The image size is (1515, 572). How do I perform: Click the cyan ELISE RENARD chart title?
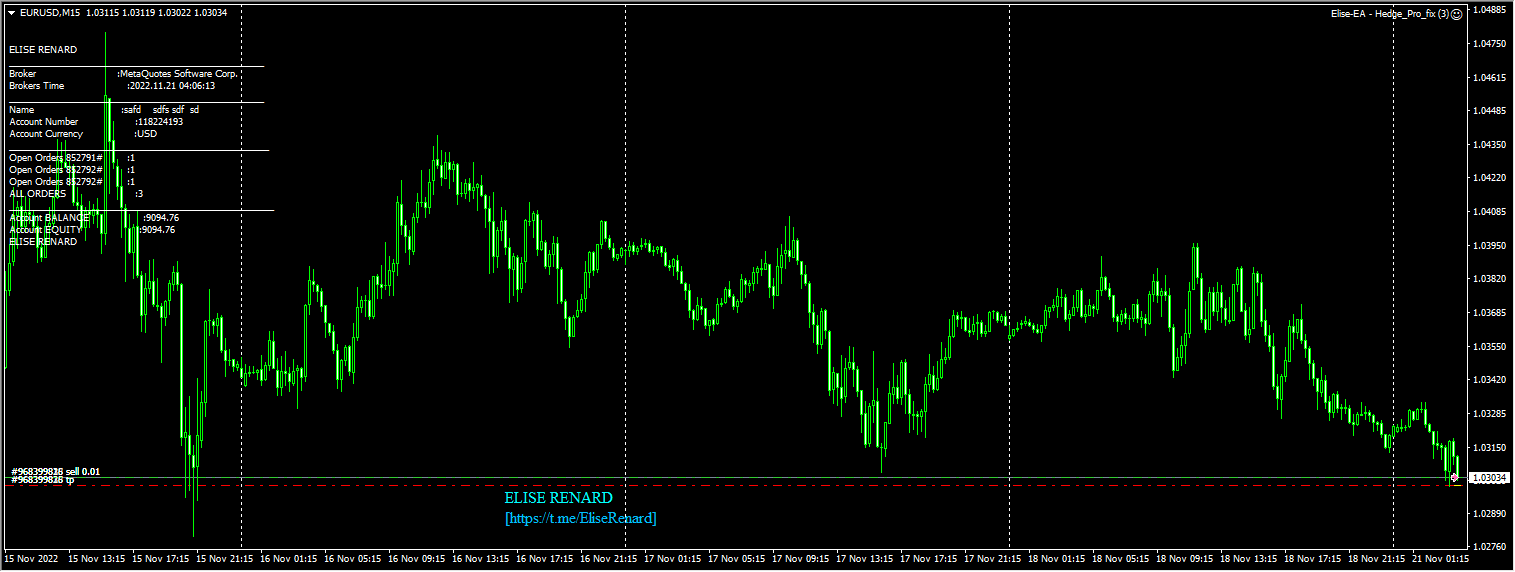pyautogui.click(x=558, y=498)
